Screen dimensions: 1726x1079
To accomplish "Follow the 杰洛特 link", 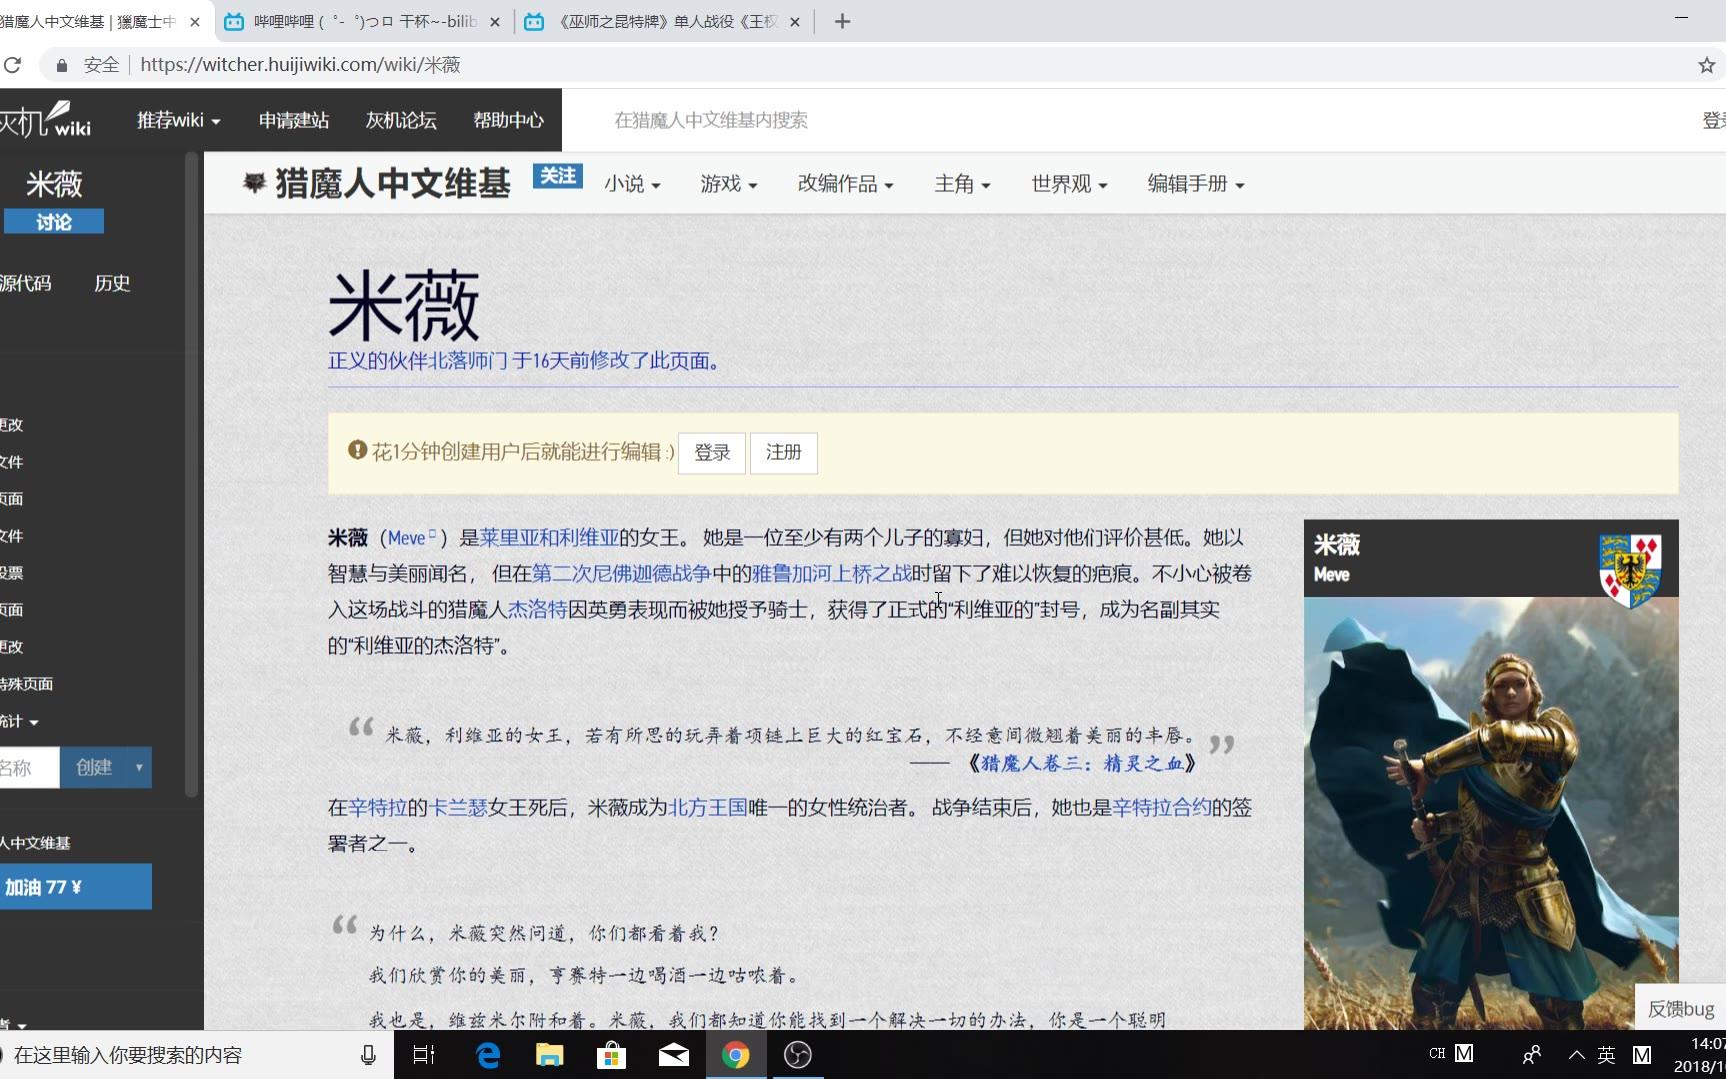I will point(537,610).
